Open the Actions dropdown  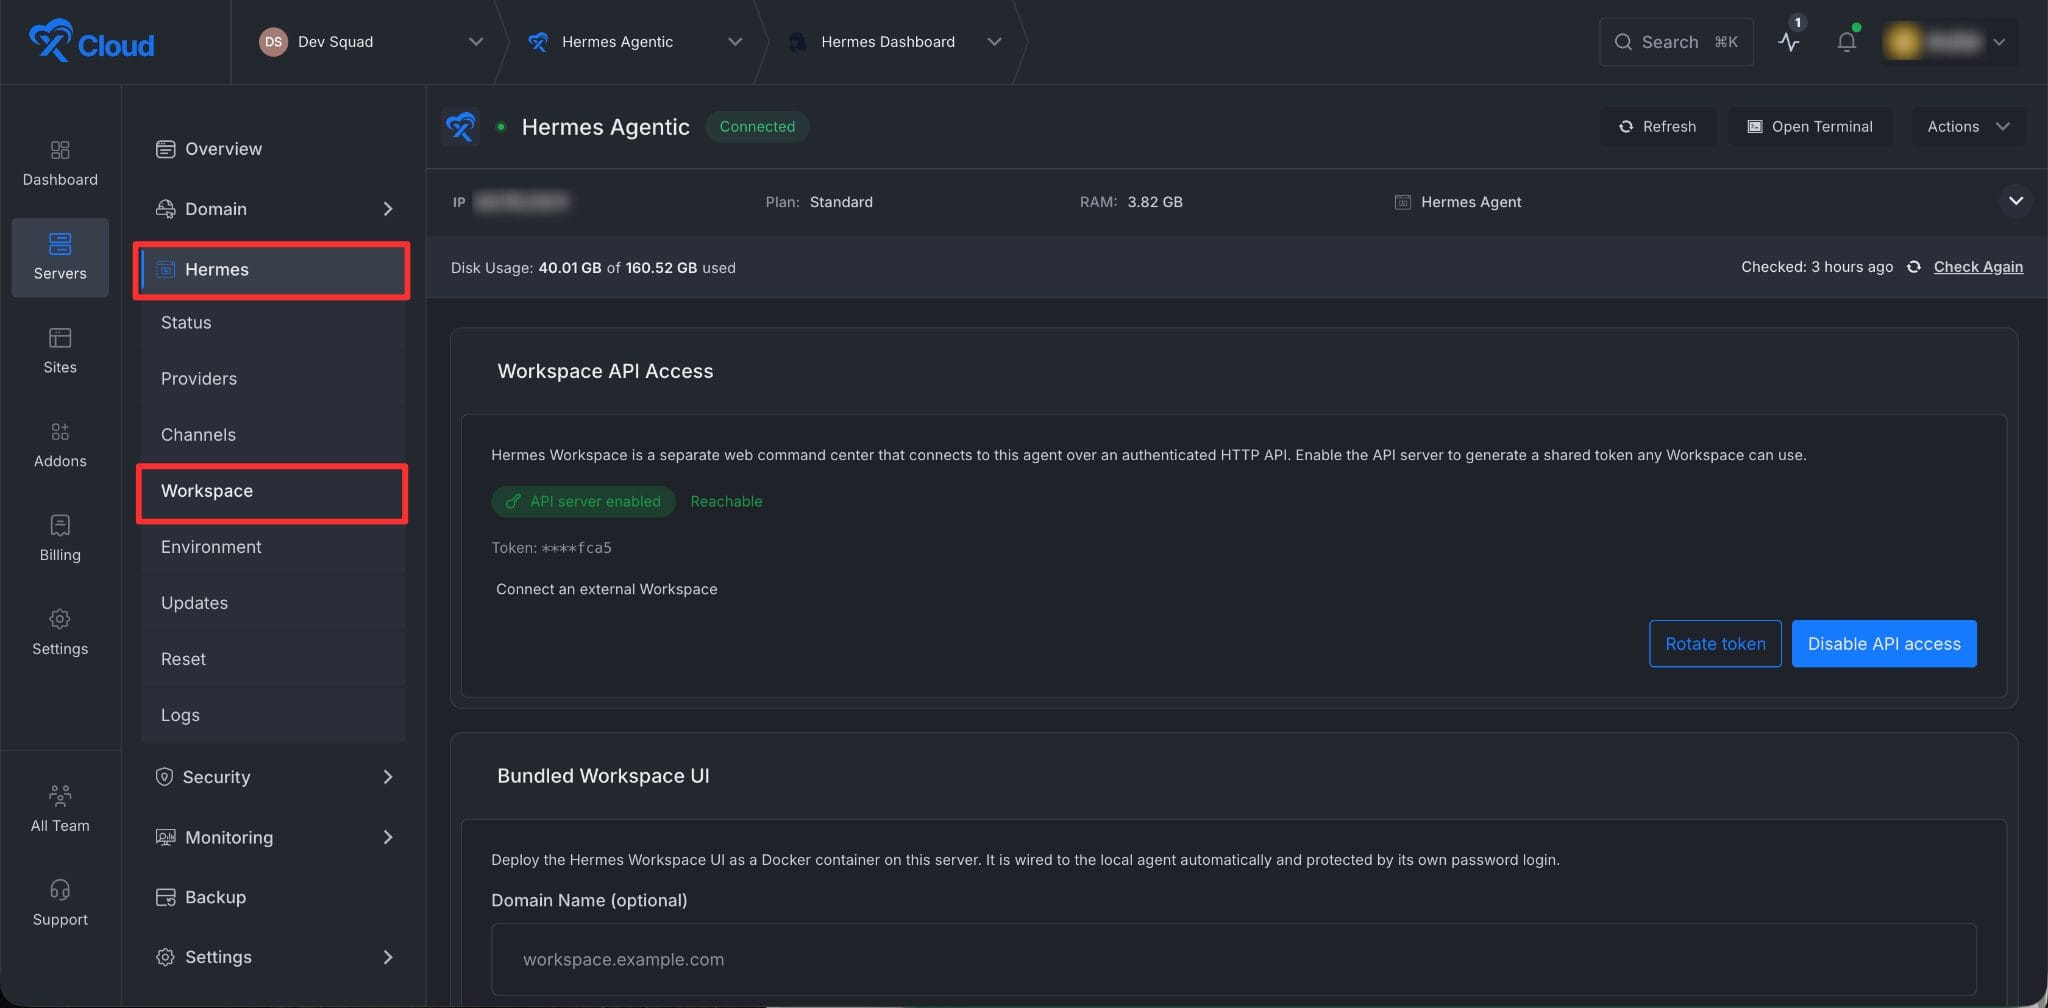click(1968, 127)
